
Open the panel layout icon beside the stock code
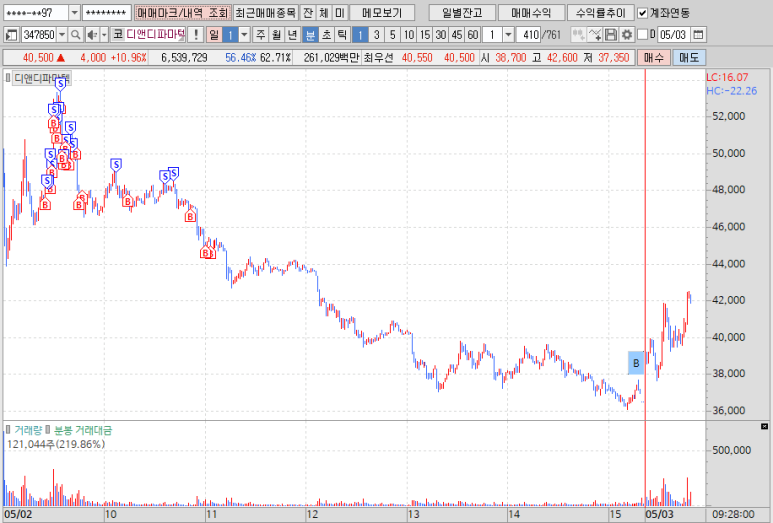[11, 35]
